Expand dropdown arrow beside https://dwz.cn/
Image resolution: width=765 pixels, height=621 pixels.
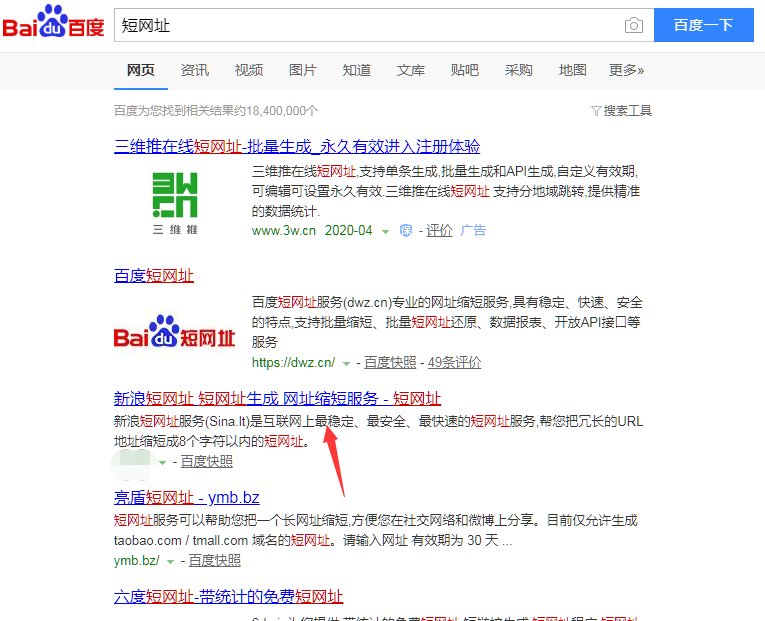346,363
